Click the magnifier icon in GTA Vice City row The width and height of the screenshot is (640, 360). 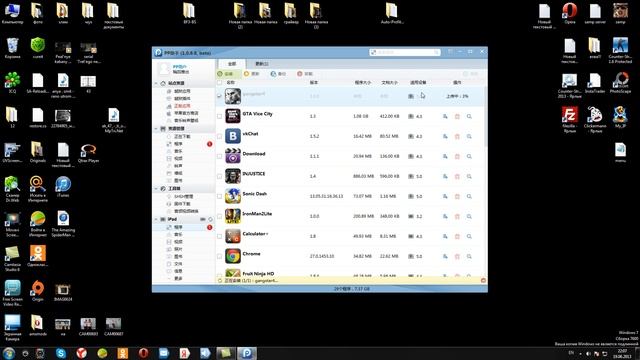(x=469, y=116)
